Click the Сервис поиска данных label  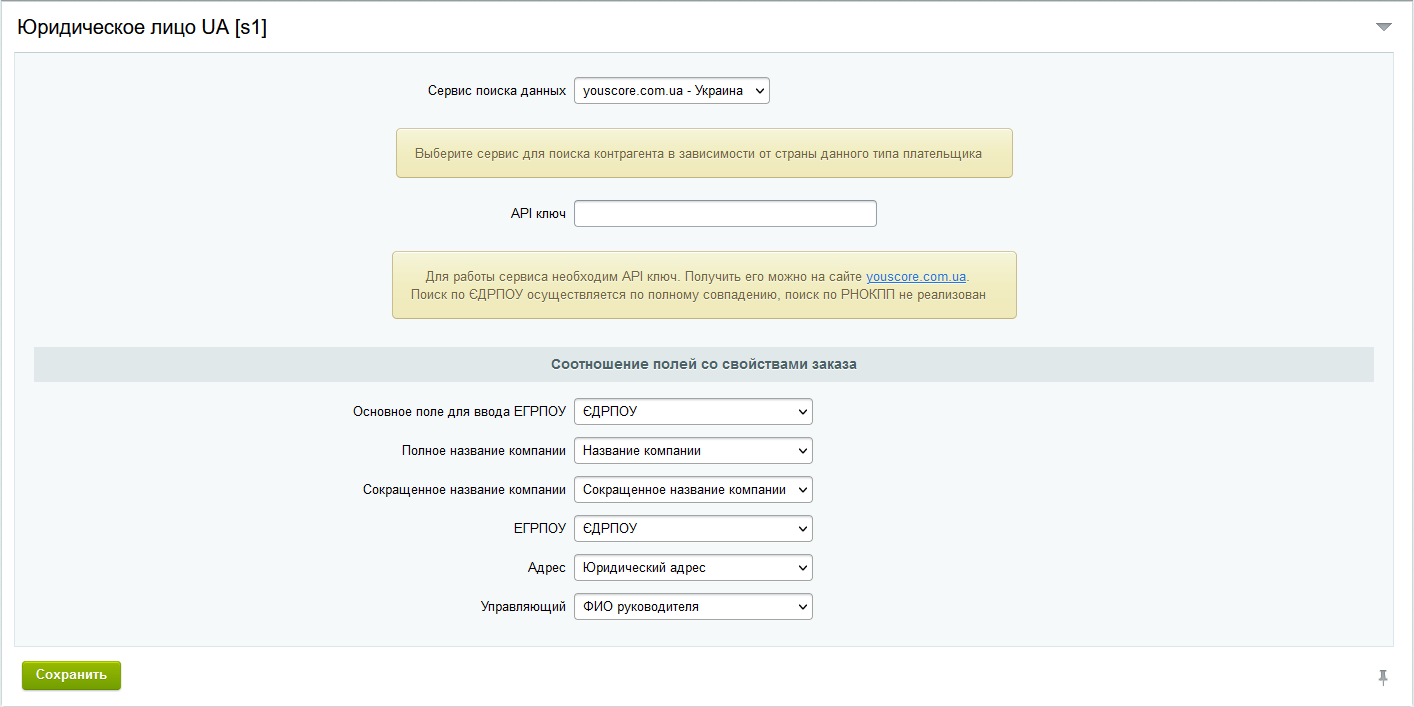pos(497,91)
